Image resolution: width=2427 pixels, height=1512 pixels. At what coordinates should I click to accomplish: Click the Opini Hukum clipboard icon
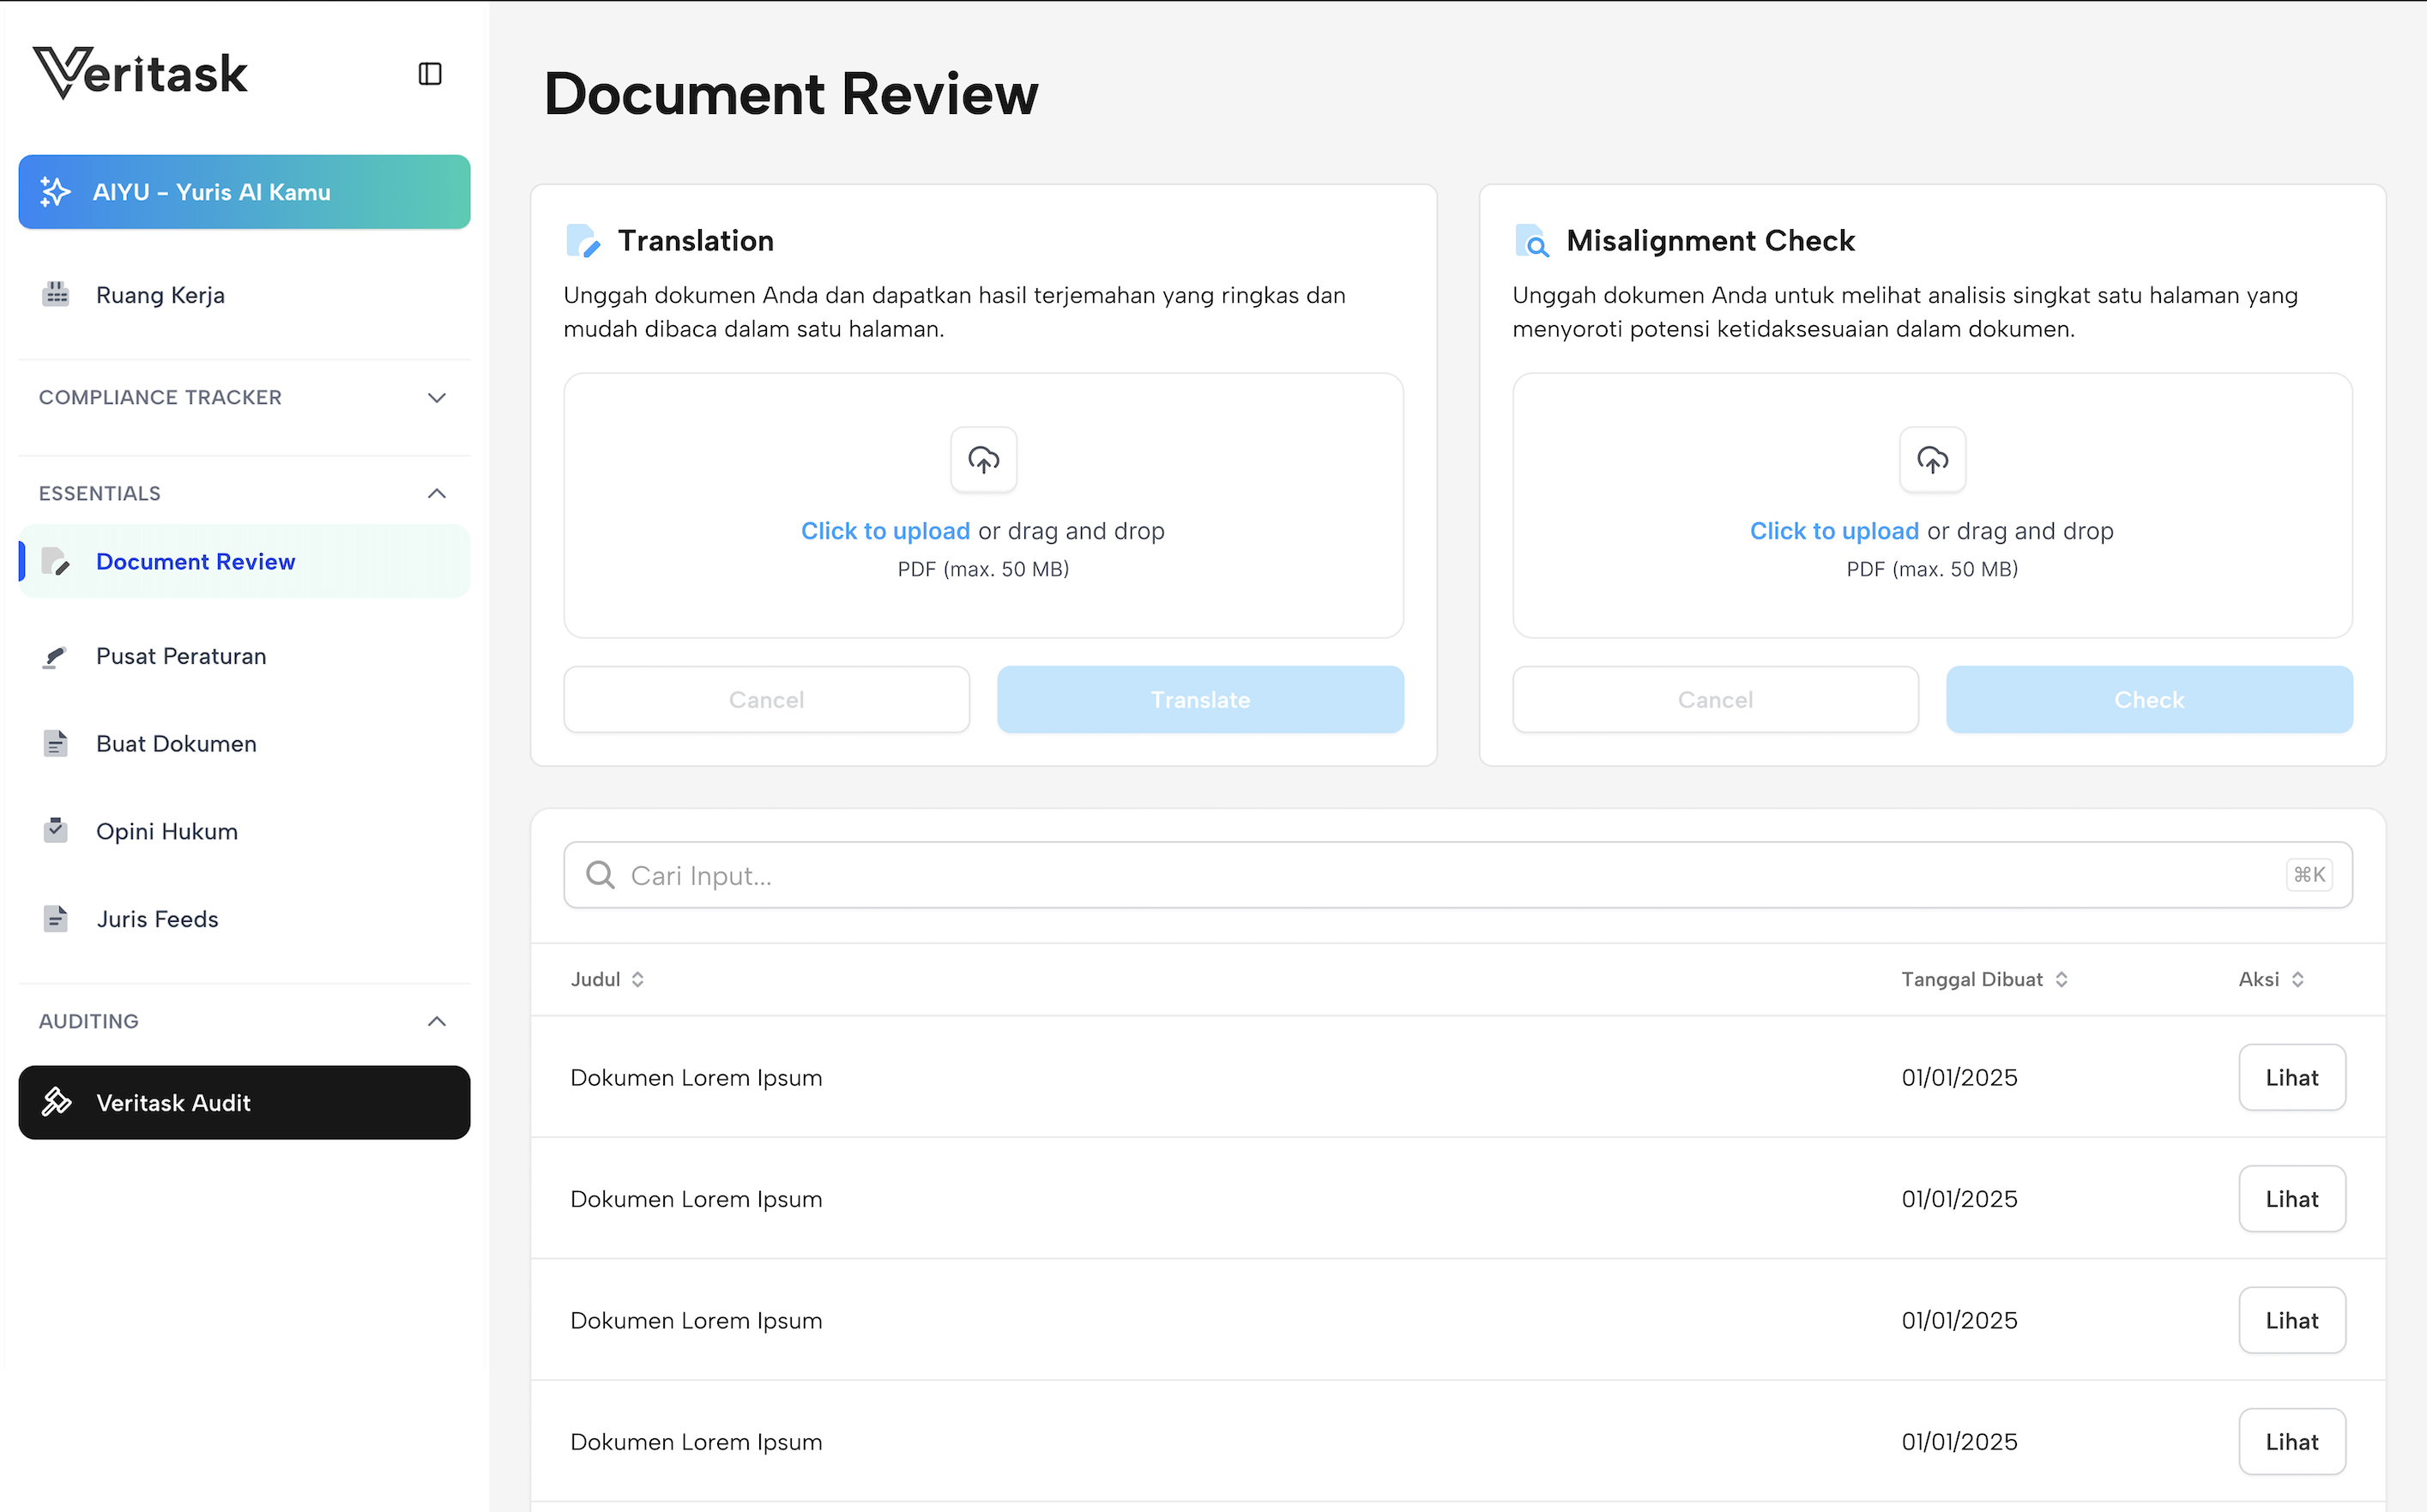pyautogui.click(x=54, y=830)
